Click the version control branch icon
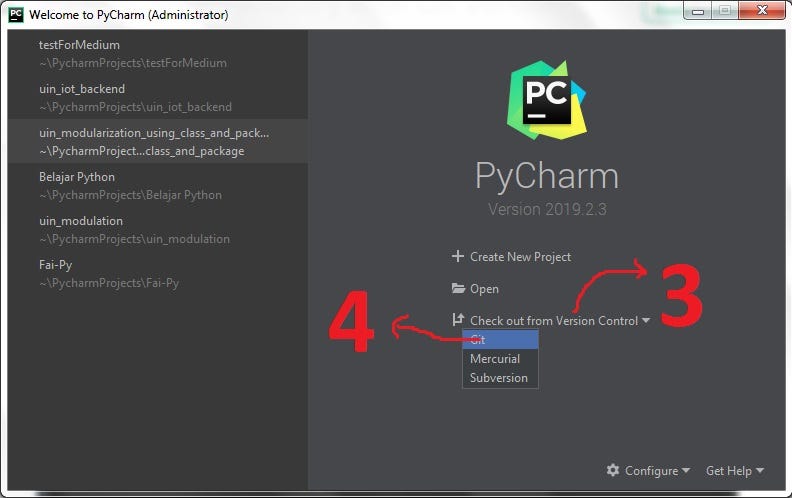This screenshot has width=792, height=498. tap(458, 320)
